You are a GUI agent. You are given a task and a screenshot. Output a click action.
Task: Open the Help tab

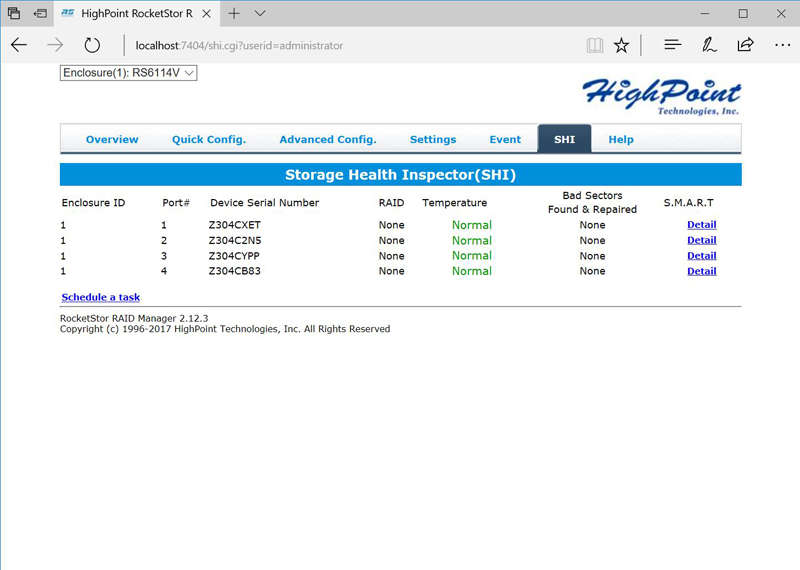621,139
